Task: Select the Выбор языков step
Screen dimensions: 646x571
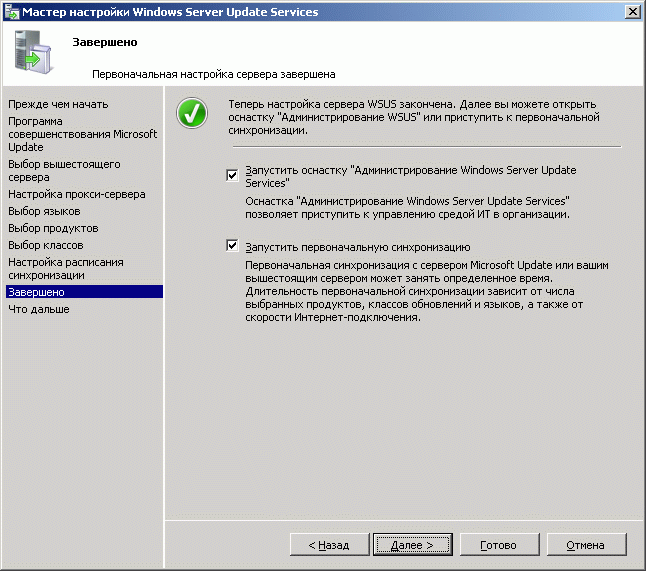Action: click(44, 211)
